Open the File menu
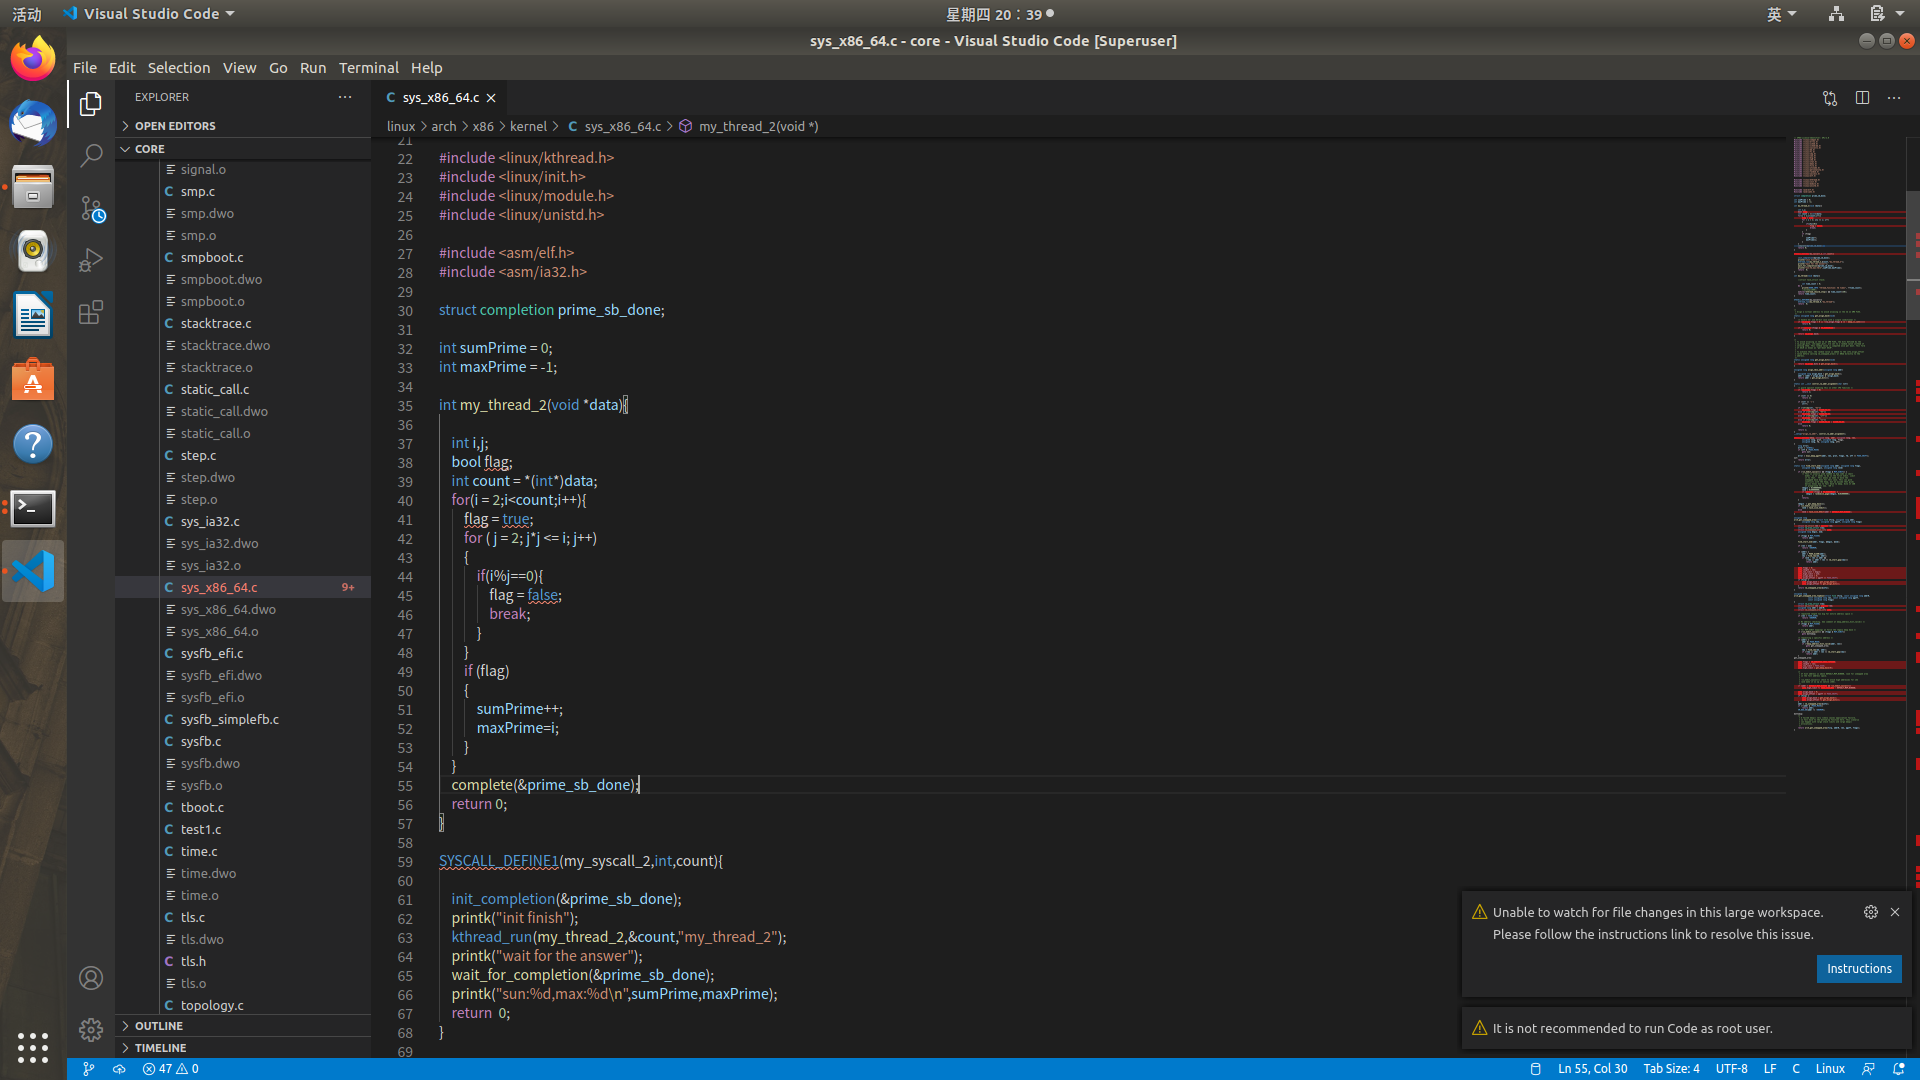The image size is (1920, 1080). pyautogui.click(x=85, y=68)
